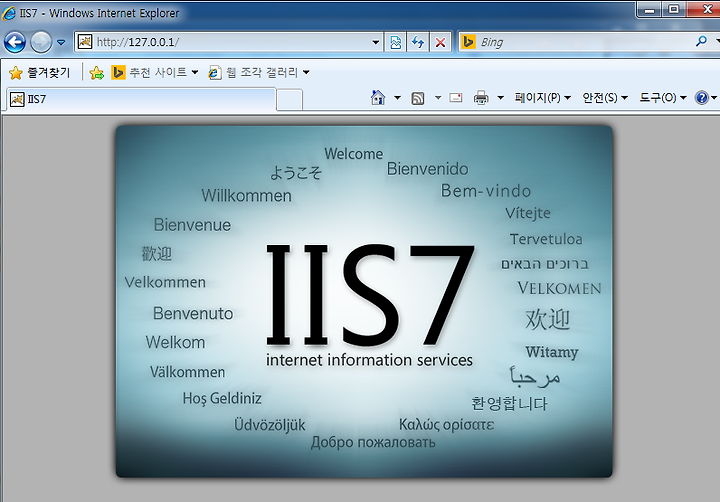Select the IIS7 browser tab
The image size is (720, 502).
click(142, 99)
